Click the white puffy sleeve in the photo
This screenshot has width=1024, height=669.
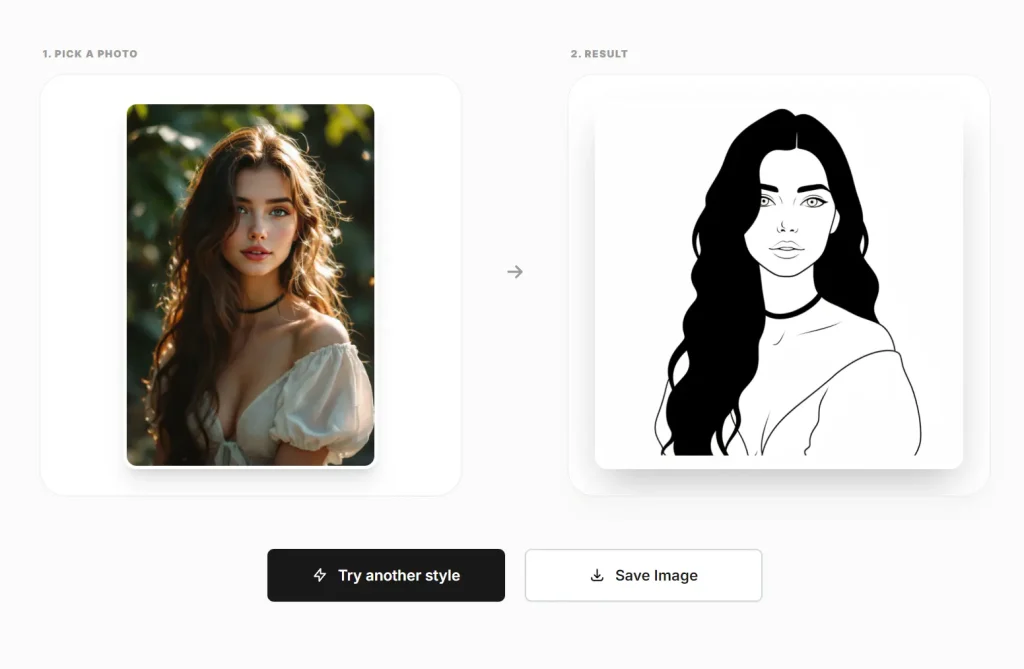coord(325,395)
